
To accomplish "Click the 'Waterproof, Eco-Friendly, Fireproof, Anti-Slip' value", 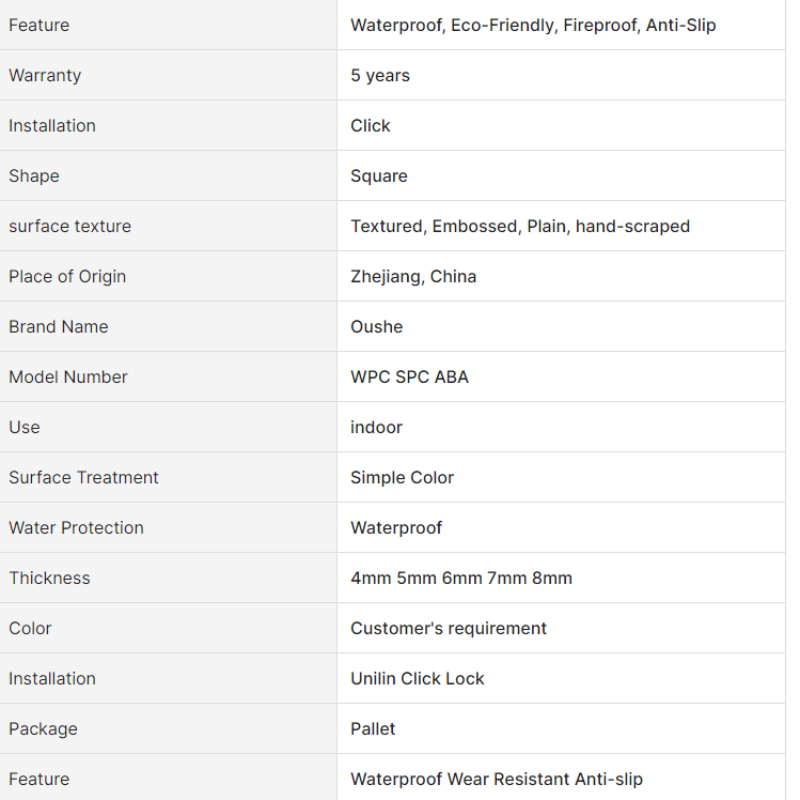I will (x=533, y=25).
